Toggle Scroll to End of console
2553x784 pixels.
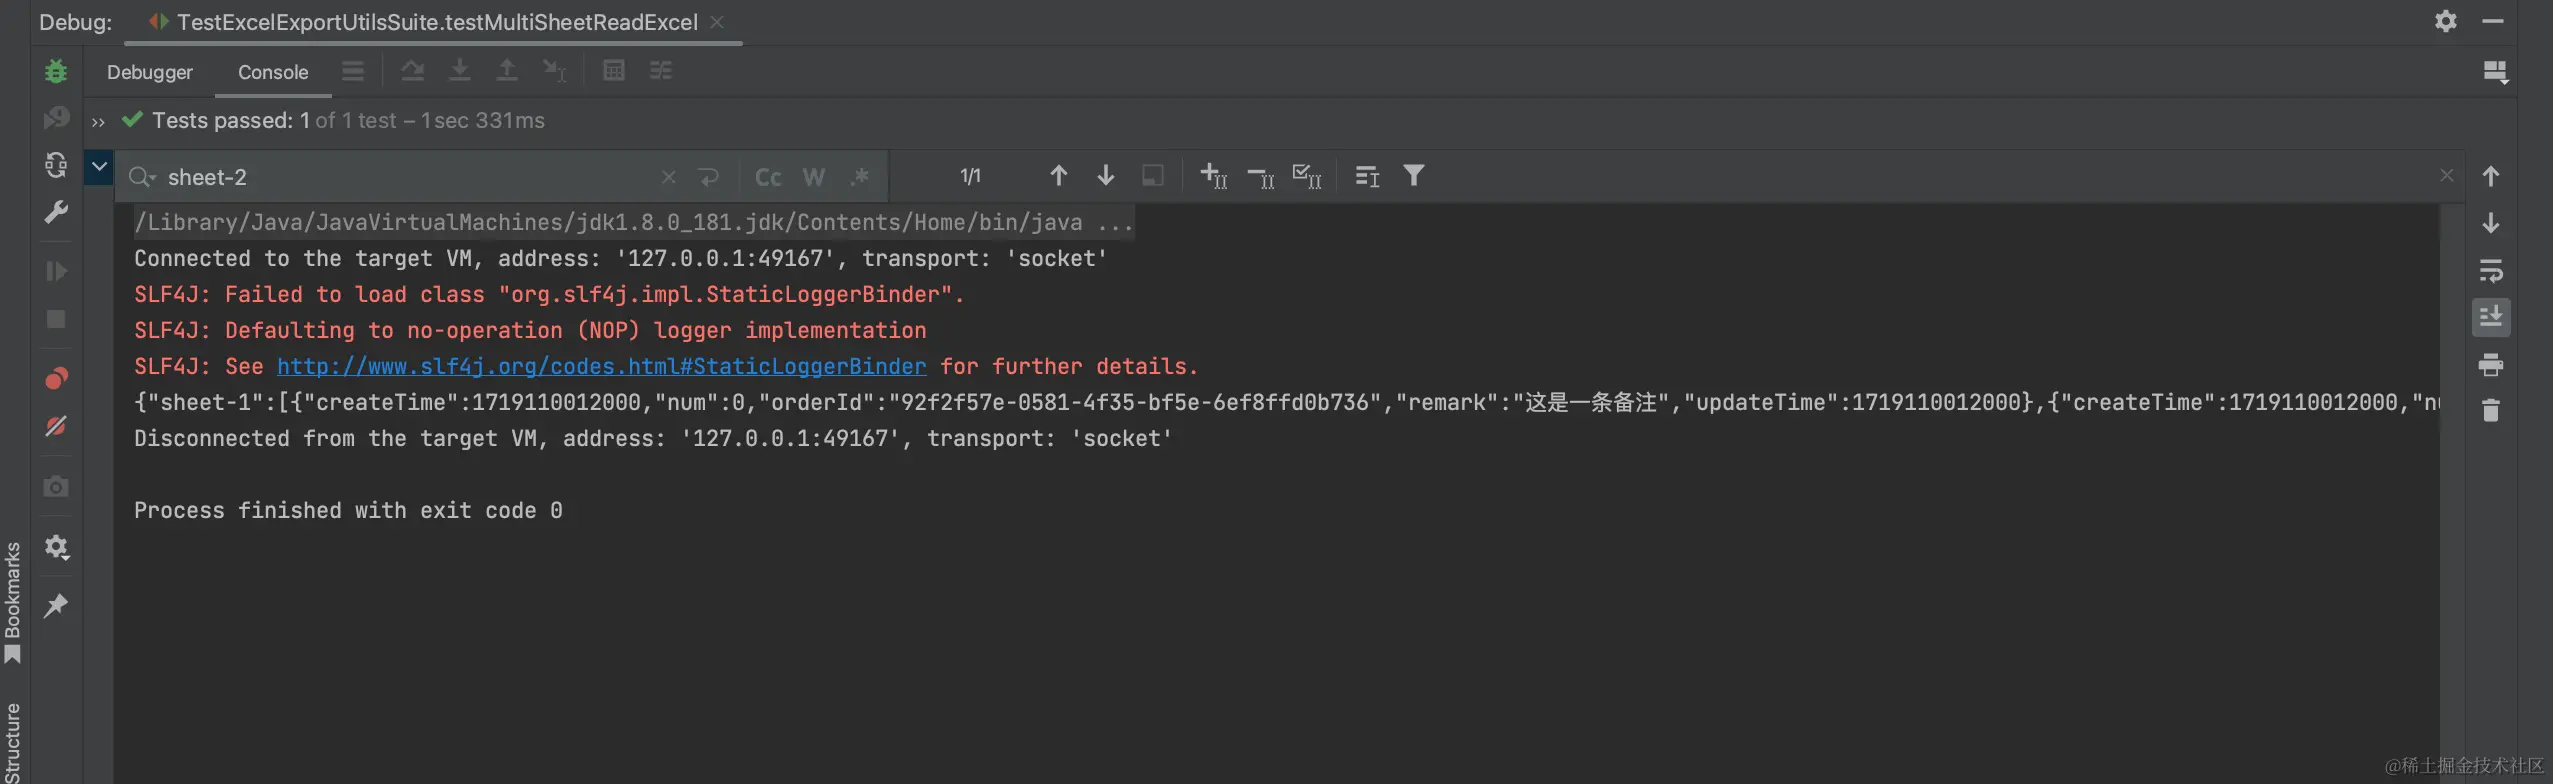(x=2491, y=317)
